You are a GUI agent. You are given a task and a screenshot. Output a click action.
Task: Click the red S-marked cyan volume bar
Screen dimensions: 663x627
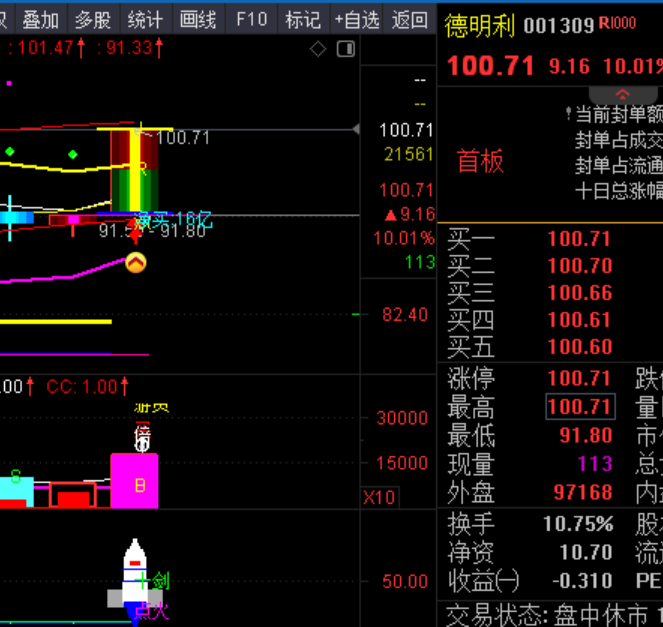coord(16,492)
